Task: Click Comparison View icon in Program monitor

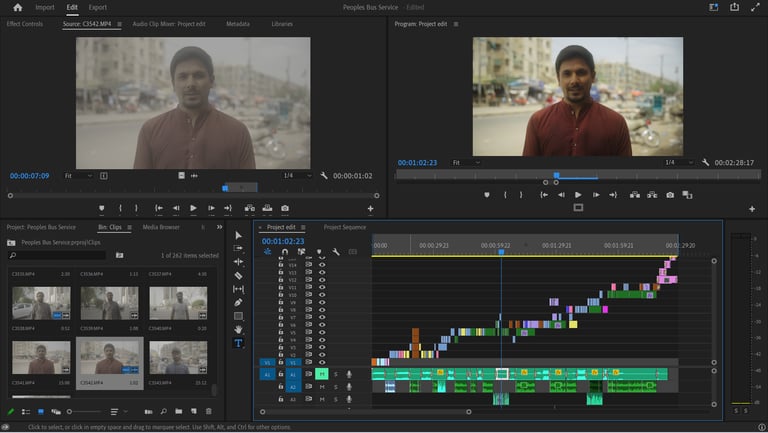Action: click(x=687, y=195)
